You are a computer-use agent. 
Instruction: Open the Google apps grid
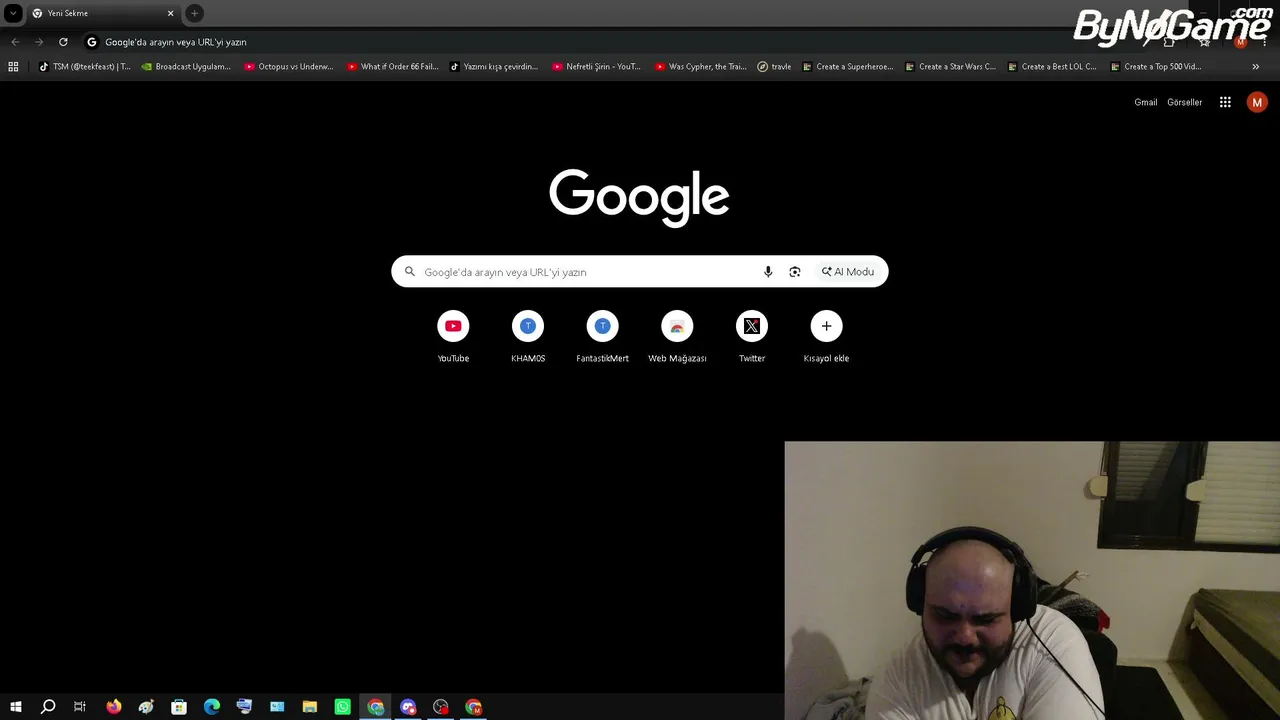tap(1225, 102)
